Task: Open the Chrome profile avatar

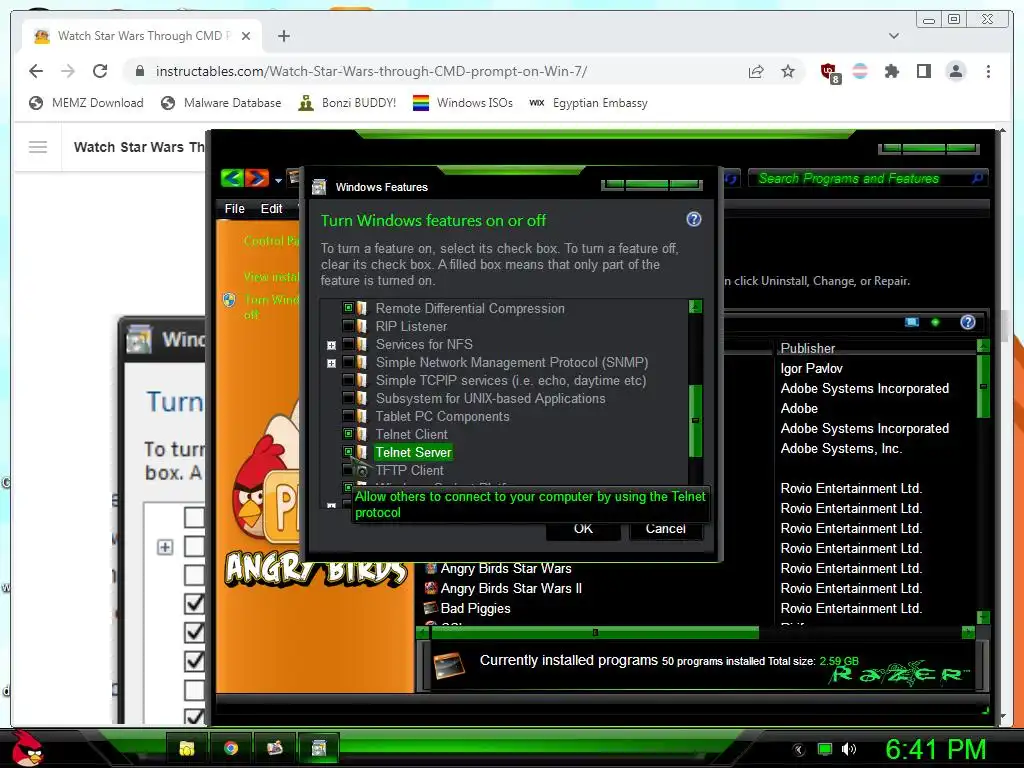Action: (955, 71)
